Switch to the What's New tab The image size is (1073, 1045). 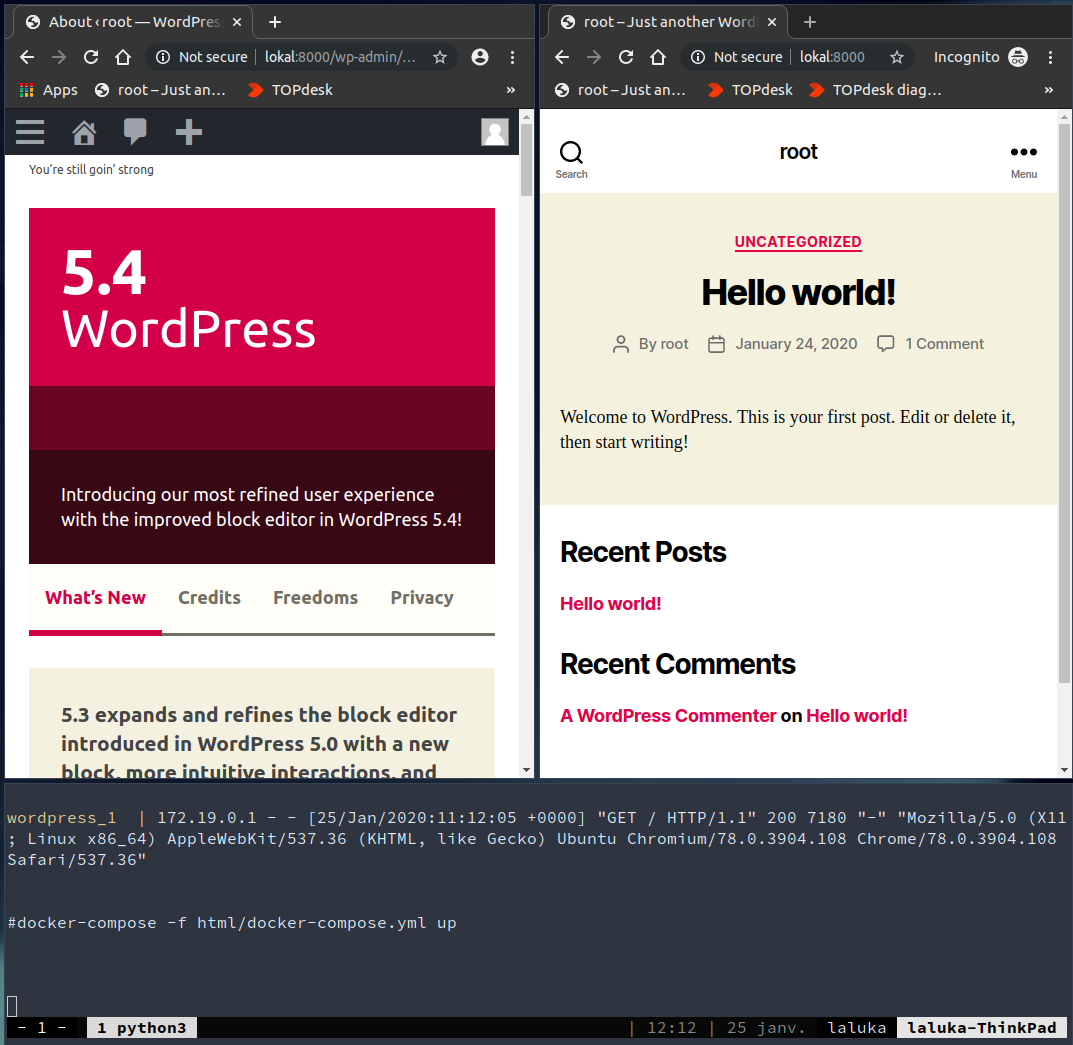[95, 598]
